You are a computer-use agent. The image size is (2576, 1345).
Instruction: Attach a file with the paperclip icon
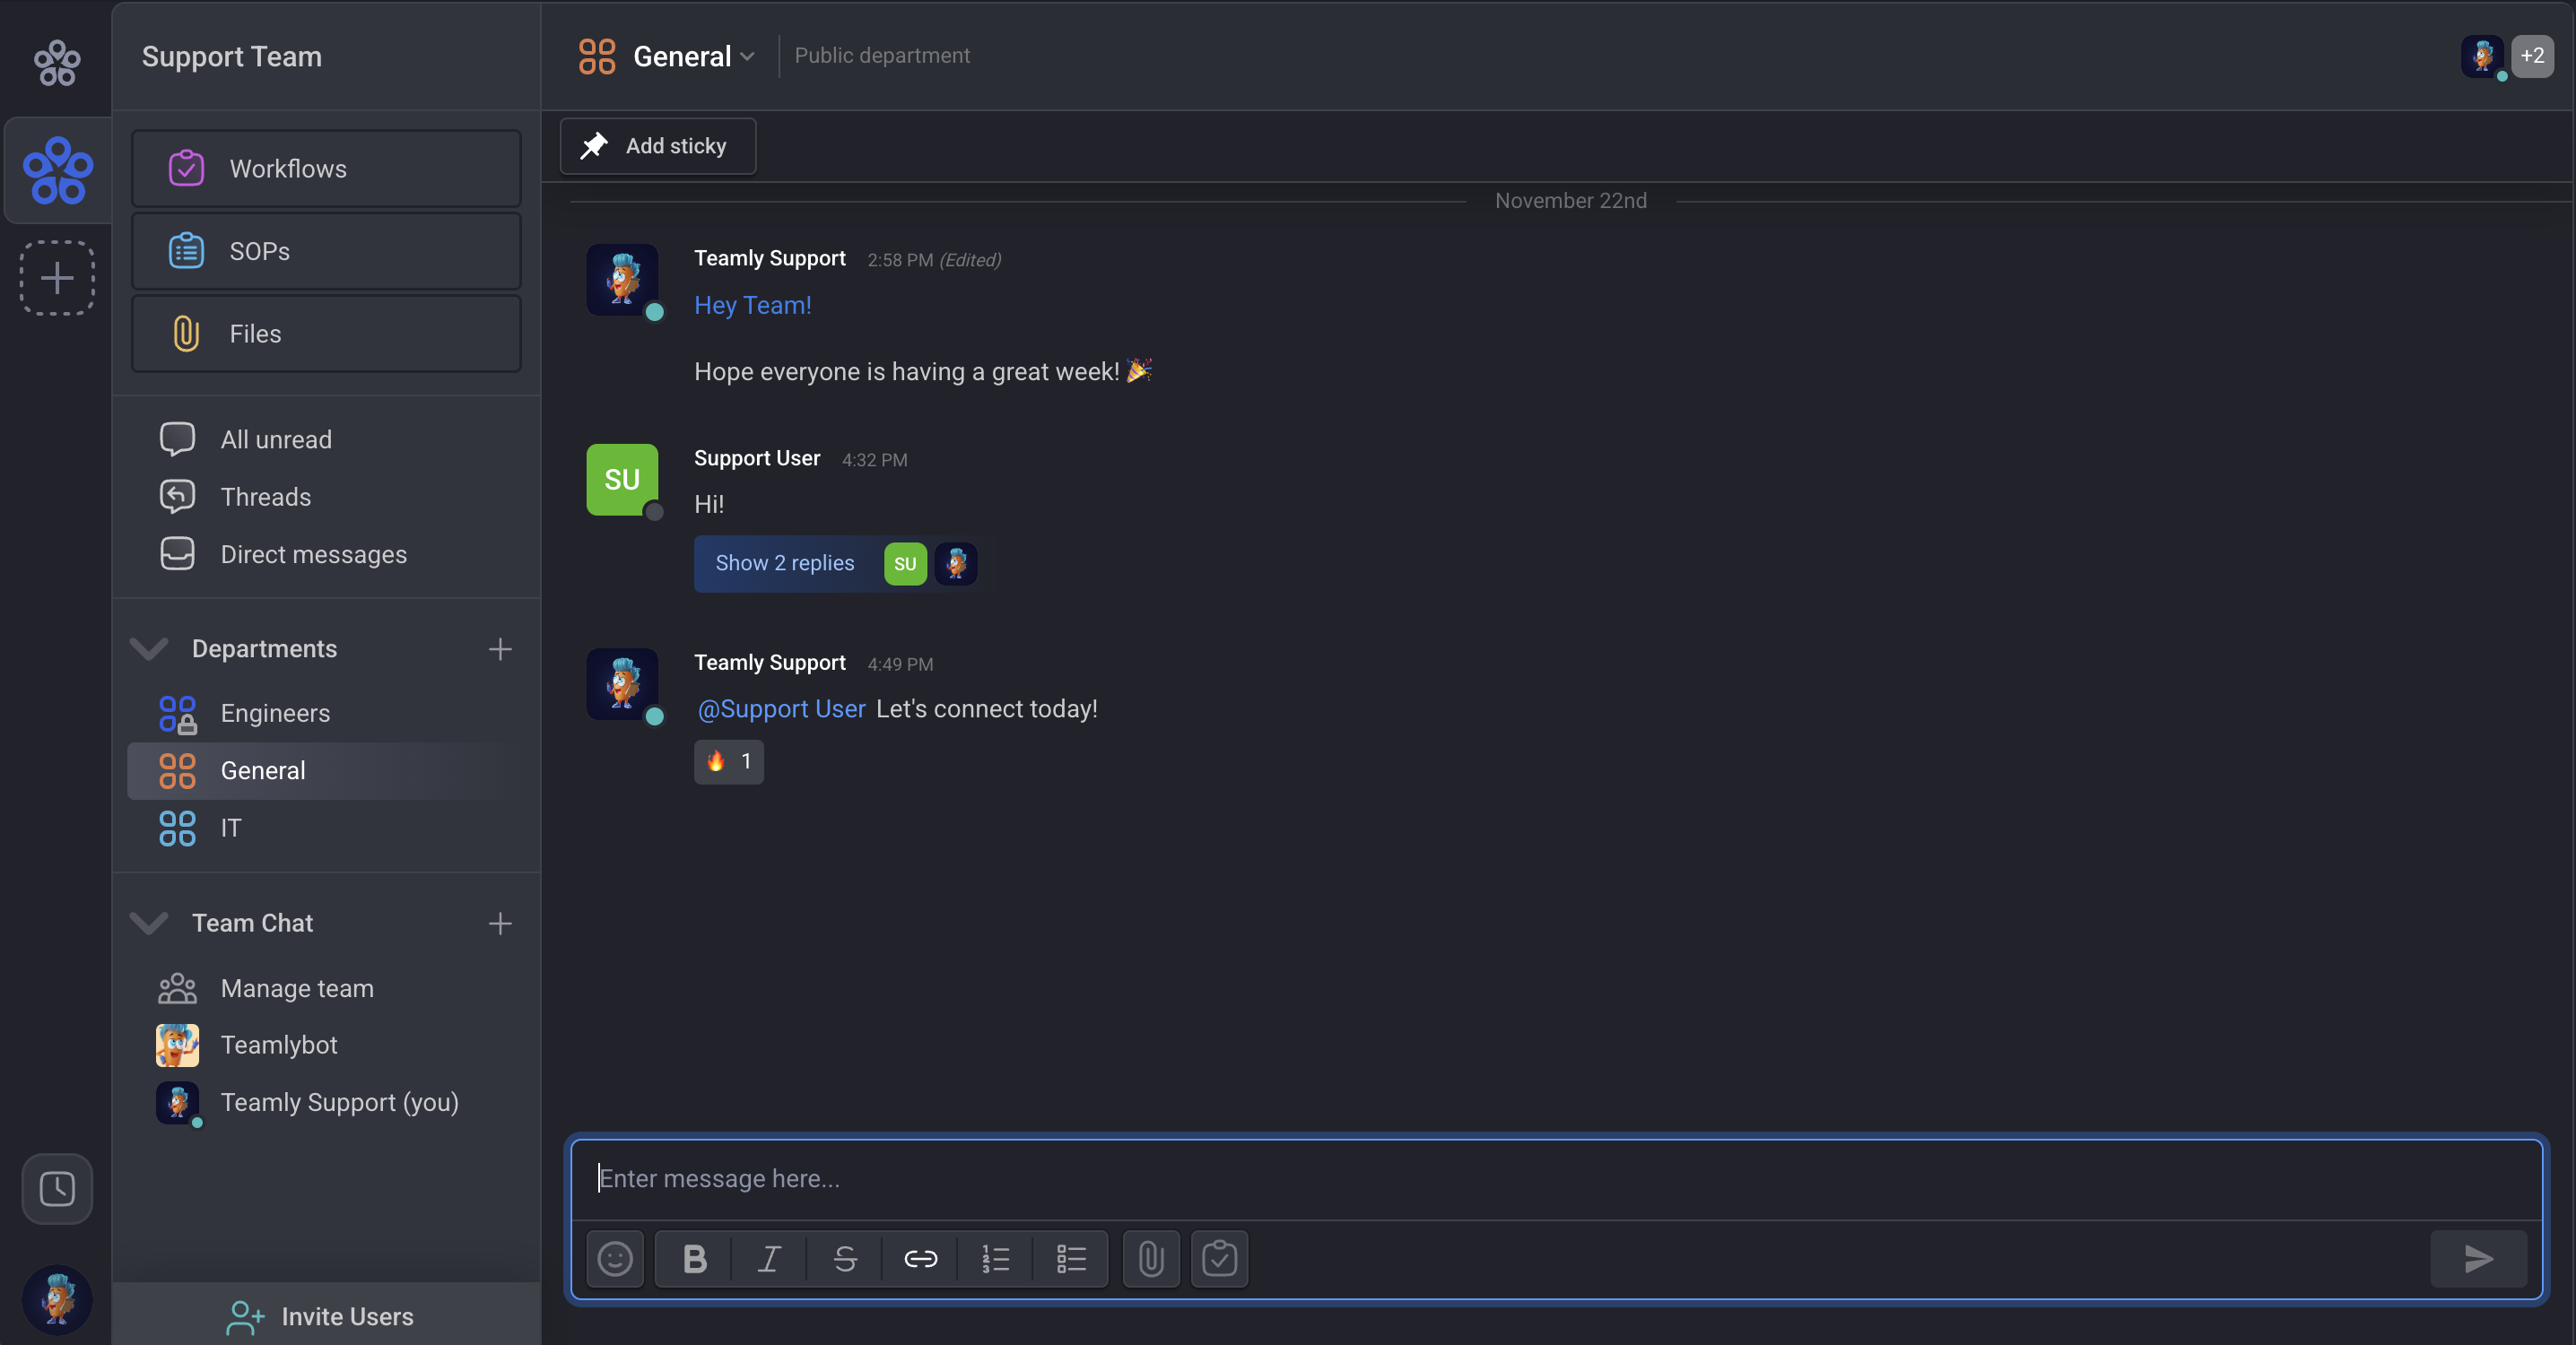pyautogui.click(x=1151, y=1258)
